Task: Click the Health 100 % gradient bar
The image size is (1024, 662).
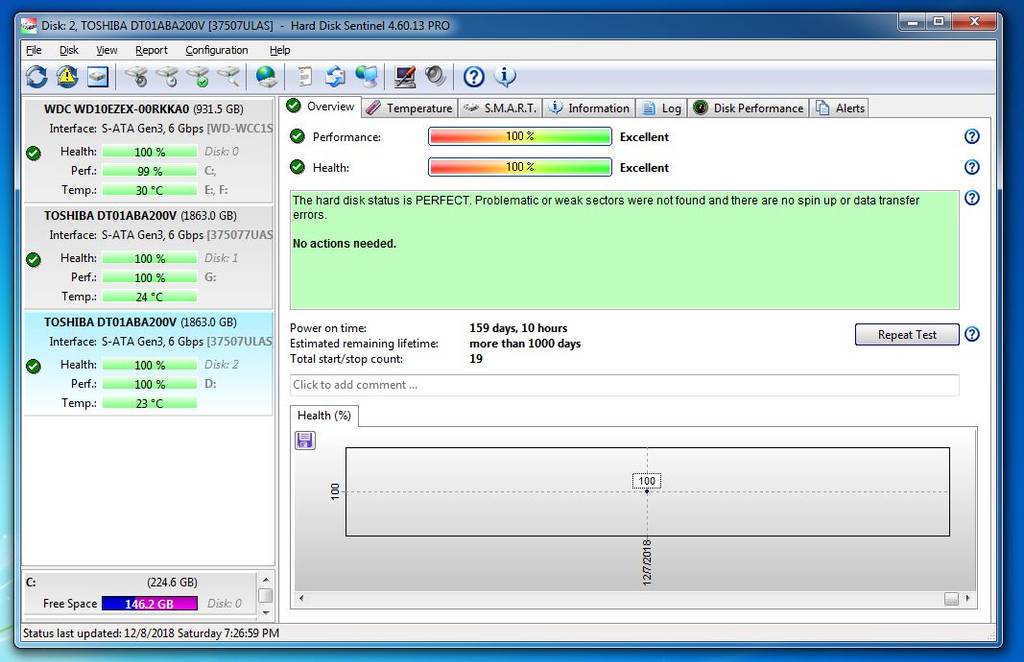Action: [x=520, y=167]
